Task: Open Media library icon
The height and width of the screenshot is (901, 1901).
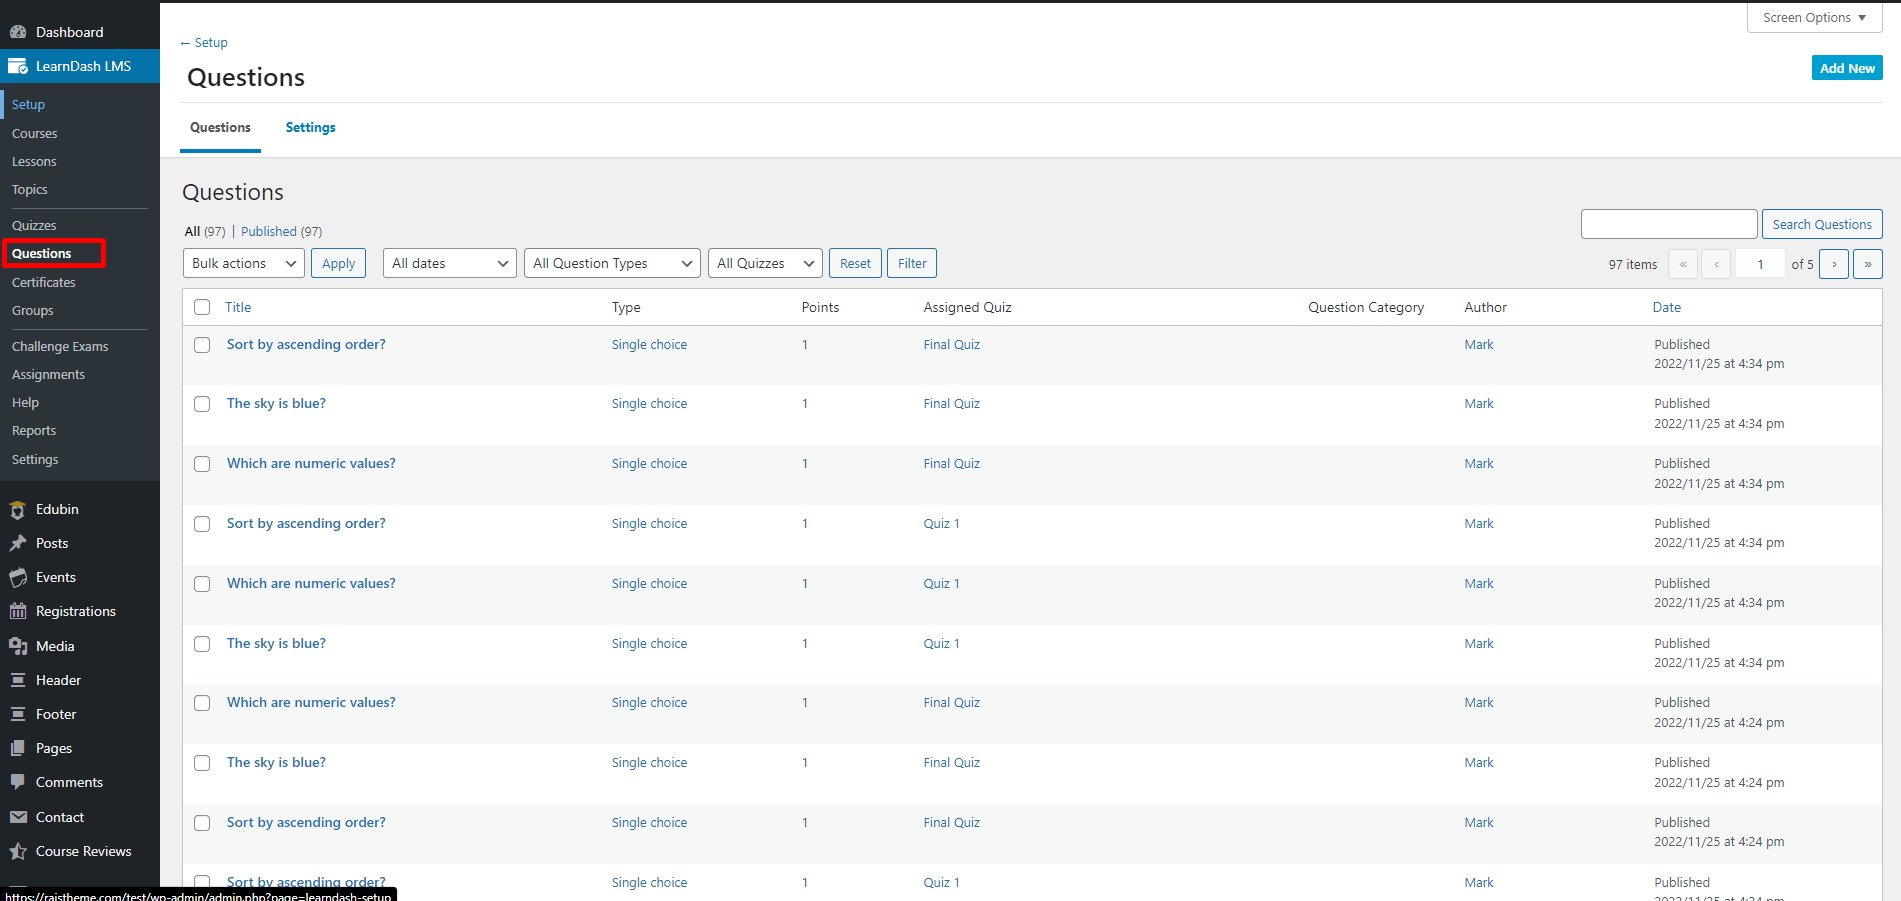Action: [x=18, y=647]
